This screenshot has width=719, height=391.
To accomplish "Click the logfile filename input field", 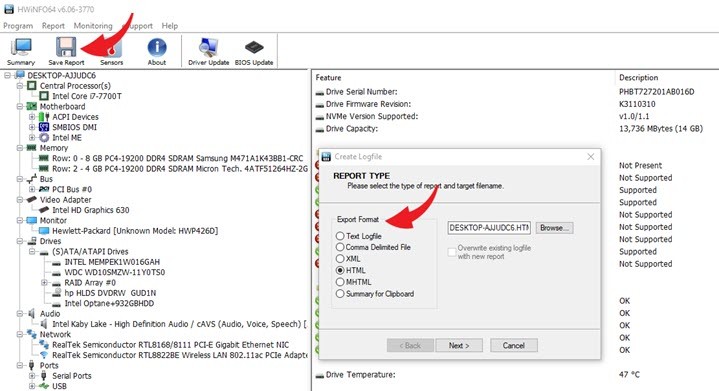I will click(x=489, y=228).
